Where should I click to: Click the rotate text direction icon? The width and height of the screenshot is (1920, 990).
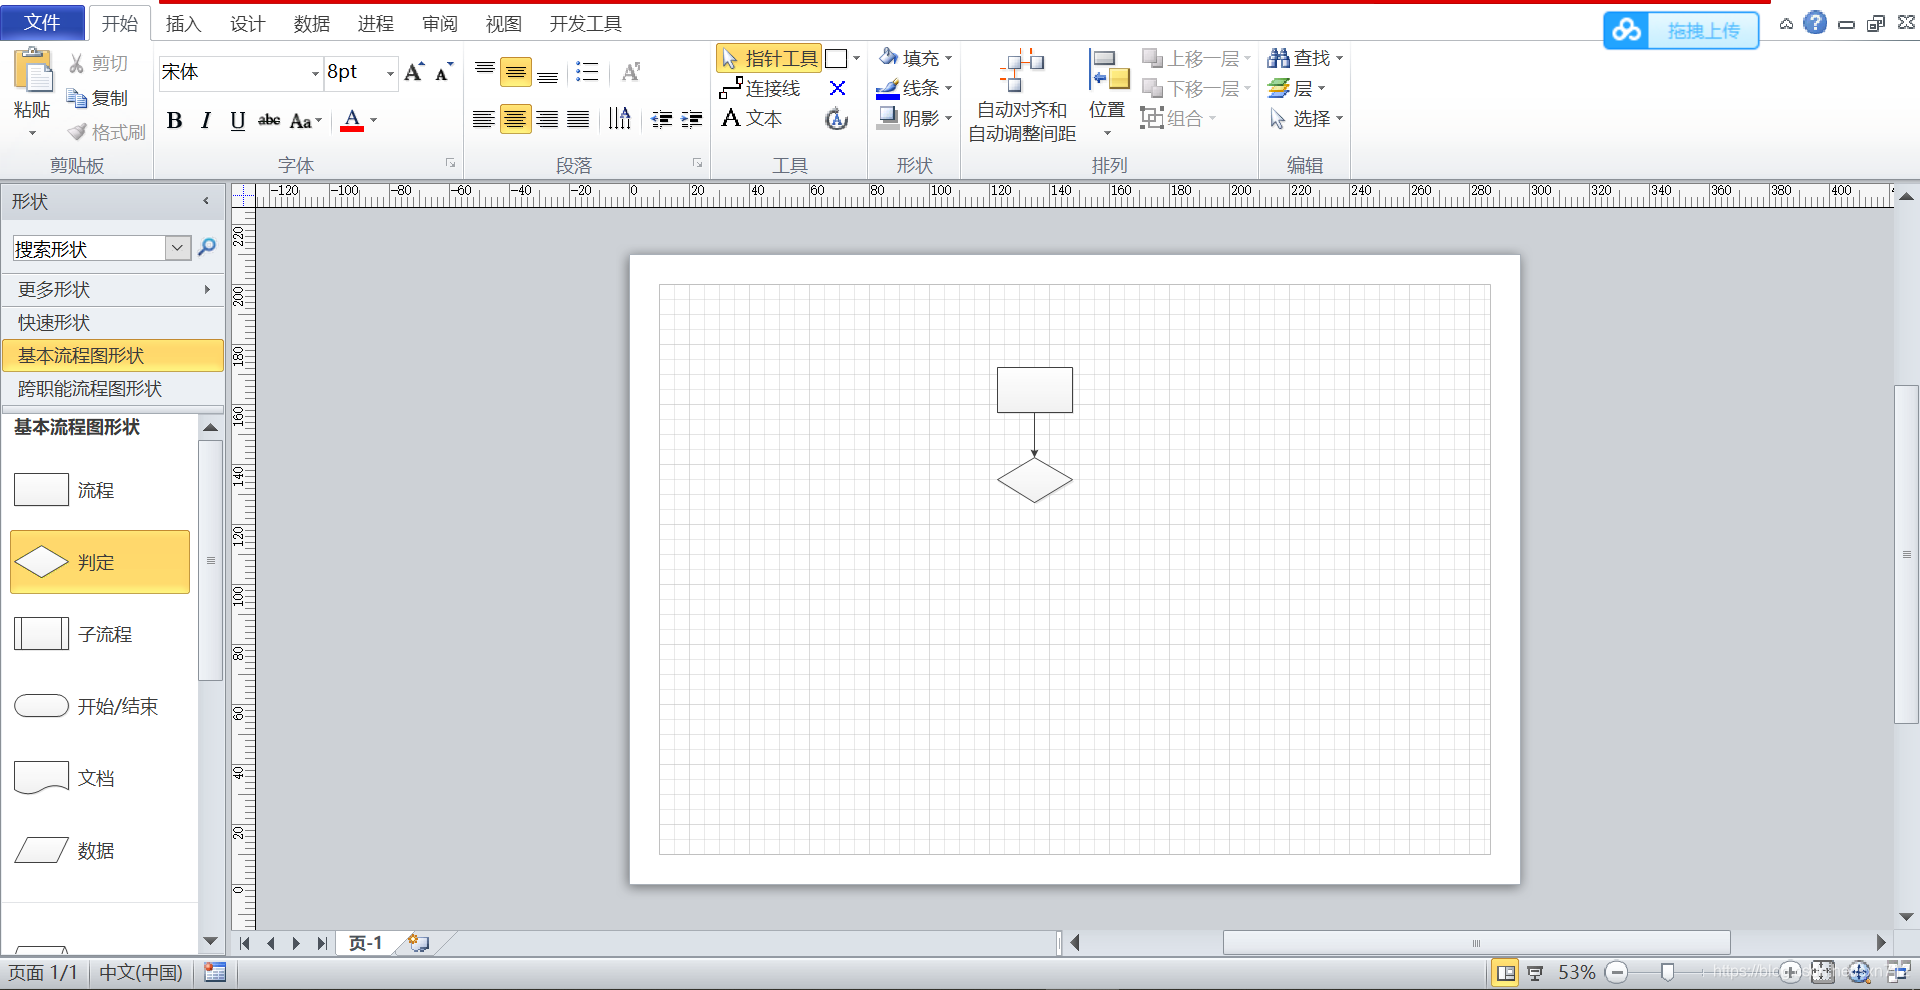(x=620, y=119)
